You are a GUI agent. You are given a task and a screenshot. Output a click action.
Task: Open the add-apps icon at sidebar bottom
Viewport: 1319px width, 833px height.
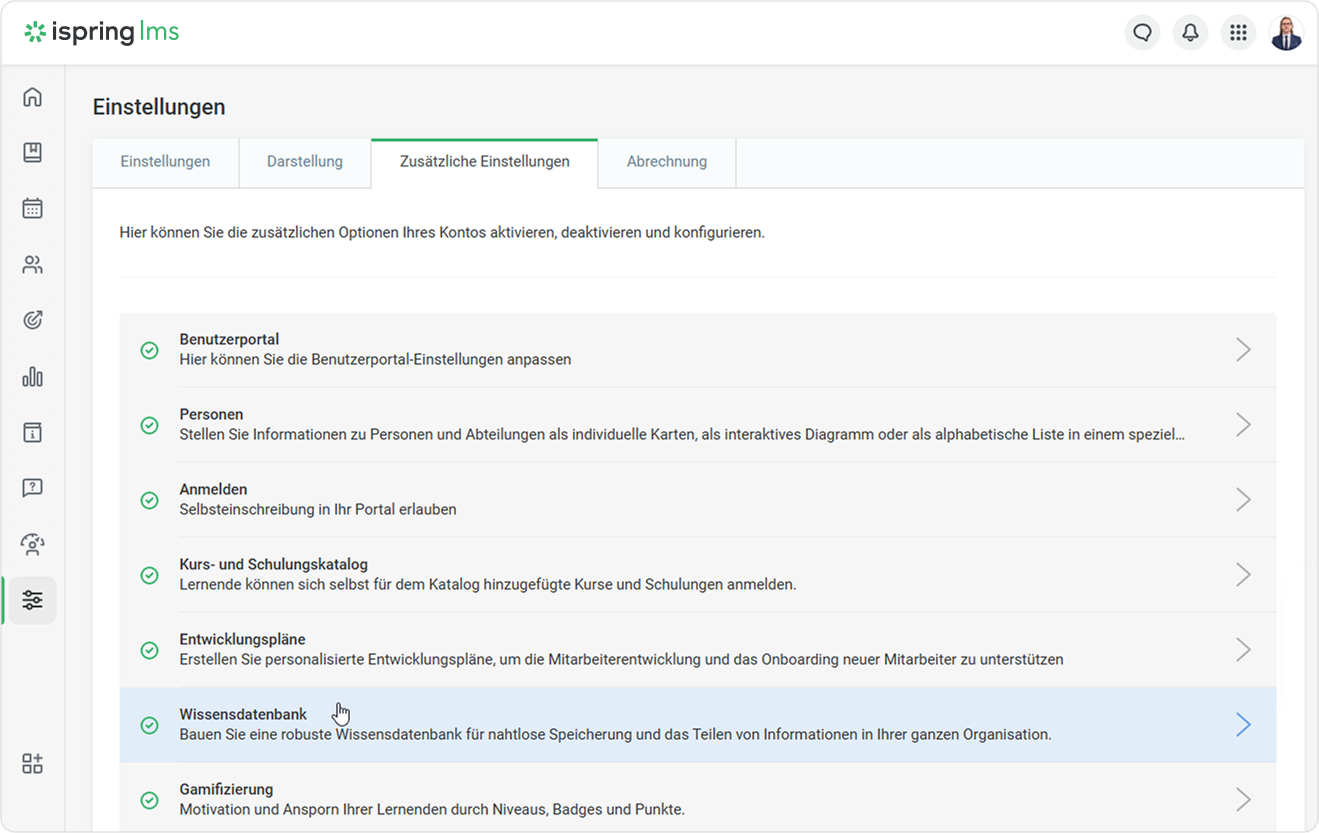point(32,765)
